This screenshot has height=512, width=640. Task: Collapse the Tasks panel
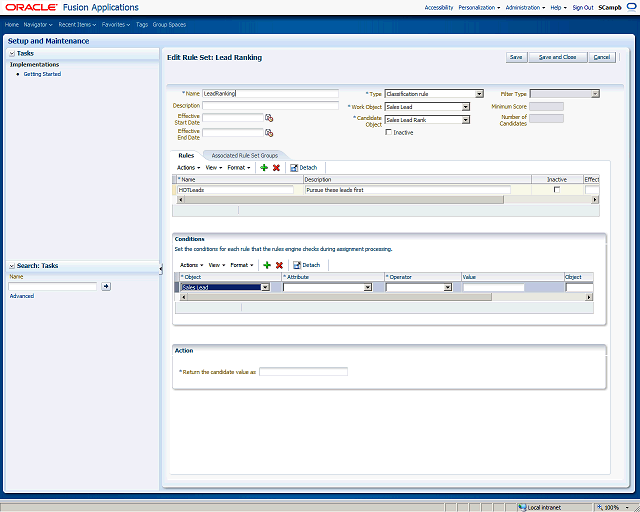coord(12,53)
